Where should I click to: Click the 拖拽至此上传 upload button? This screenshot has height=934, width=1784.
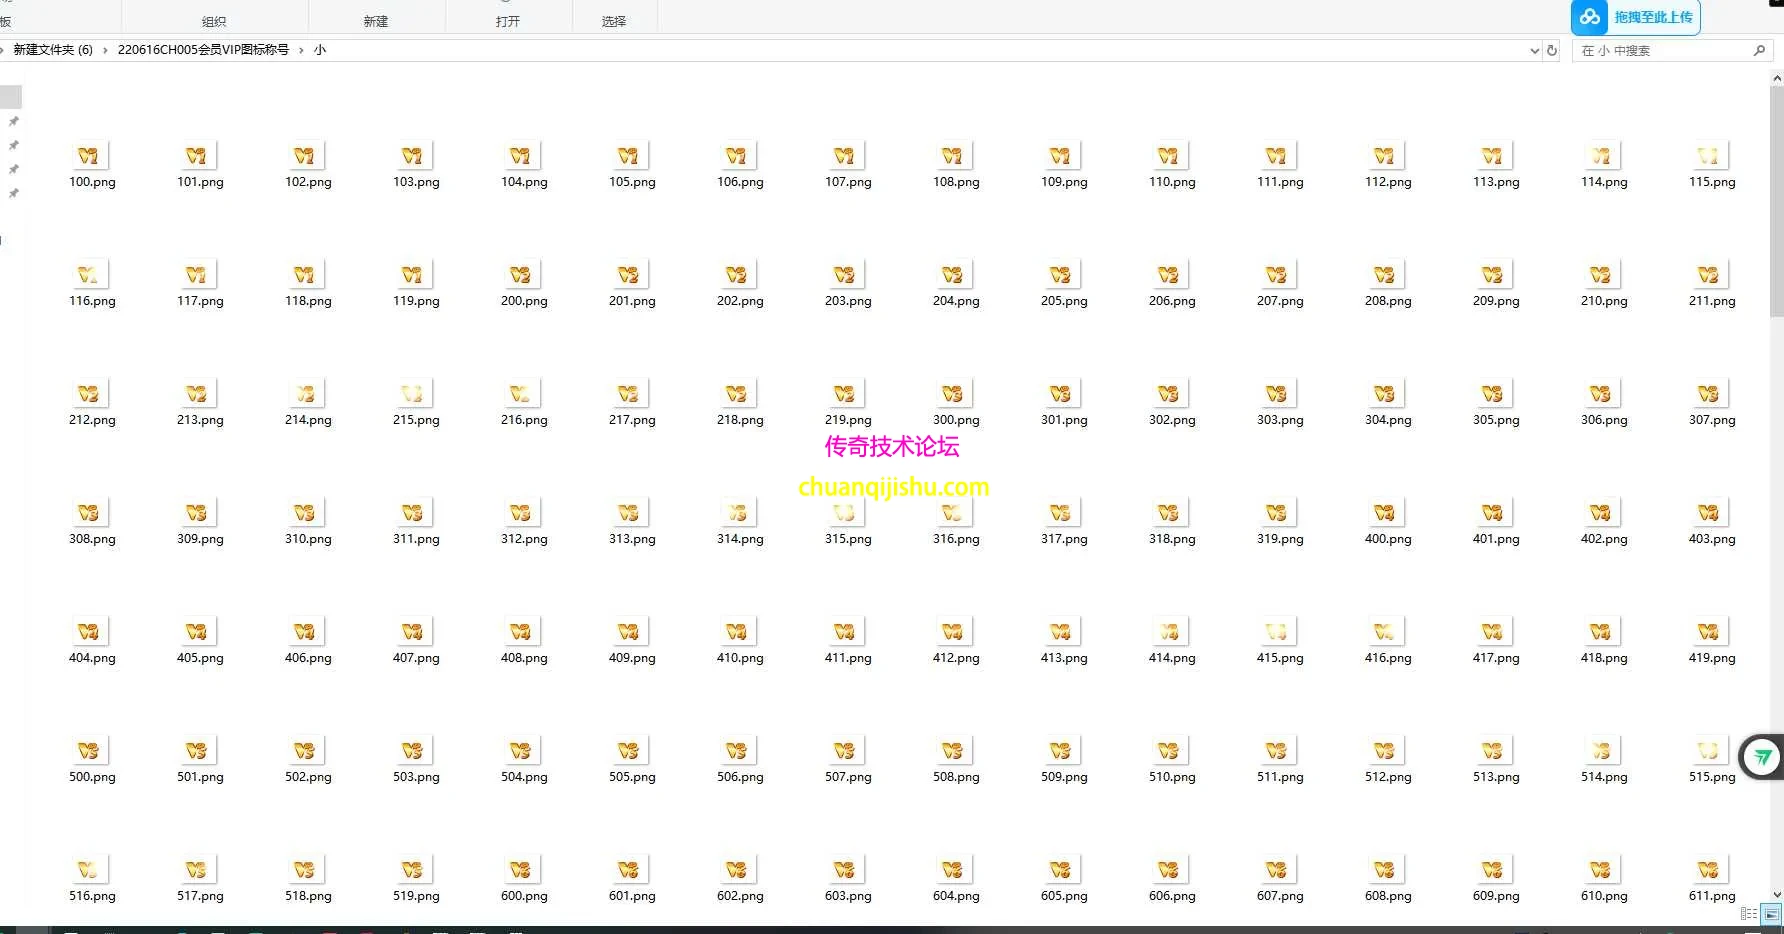click(1635, 17)
